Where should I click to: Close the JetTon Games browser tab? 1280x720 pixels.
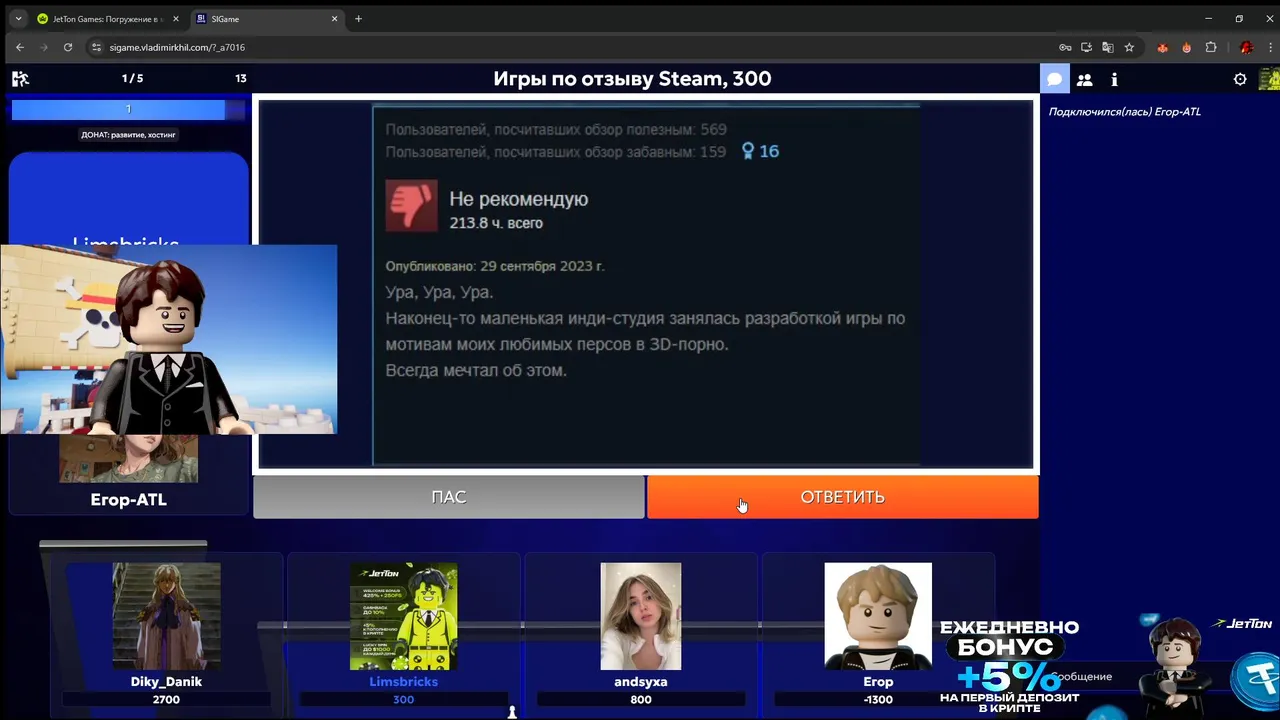click(x=175, y=19)
